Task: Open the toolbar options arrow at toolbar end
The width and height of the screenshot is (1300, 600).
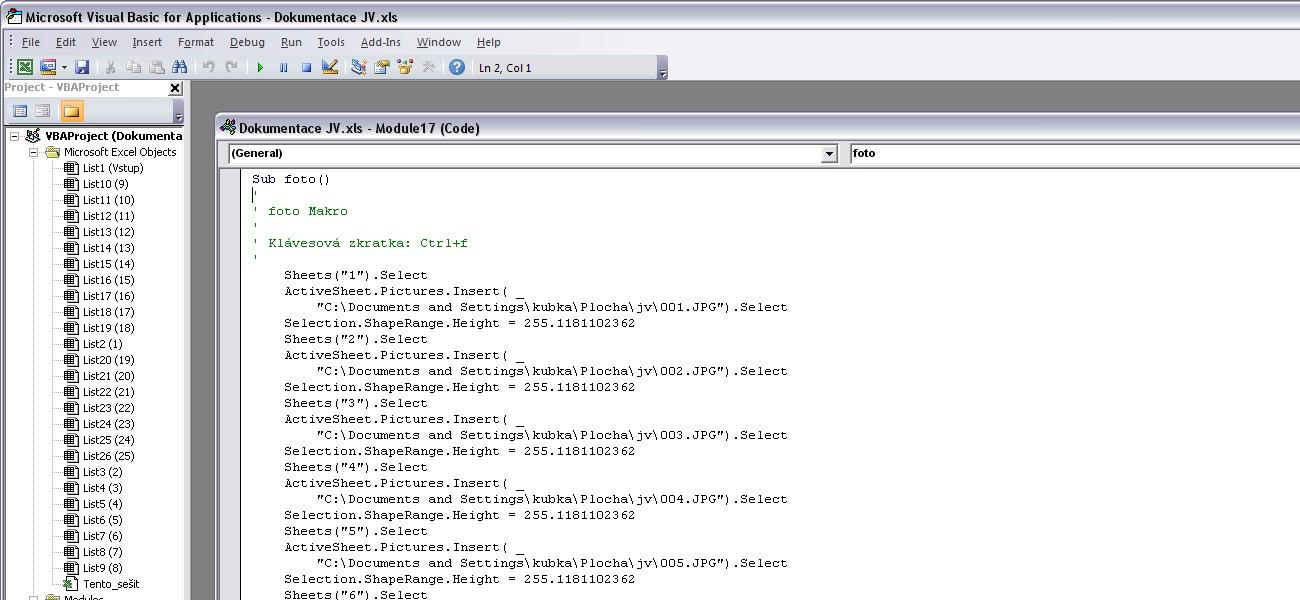Action: (x=662, y=68)
